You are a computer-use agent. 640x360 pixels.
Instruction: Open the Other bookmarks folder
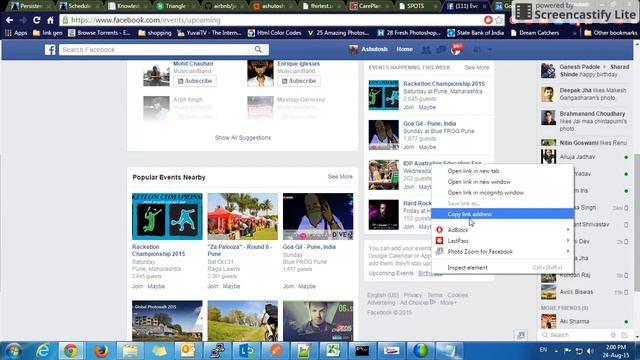(611, 33)
